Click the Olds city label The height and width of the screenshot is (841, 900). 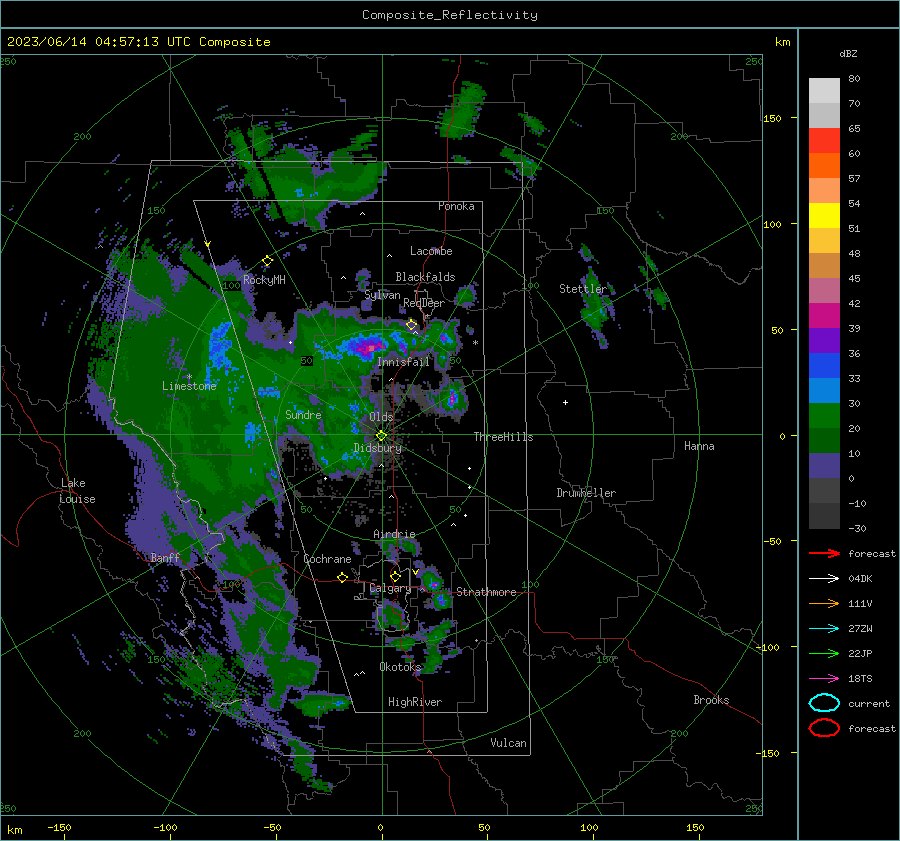381,417
